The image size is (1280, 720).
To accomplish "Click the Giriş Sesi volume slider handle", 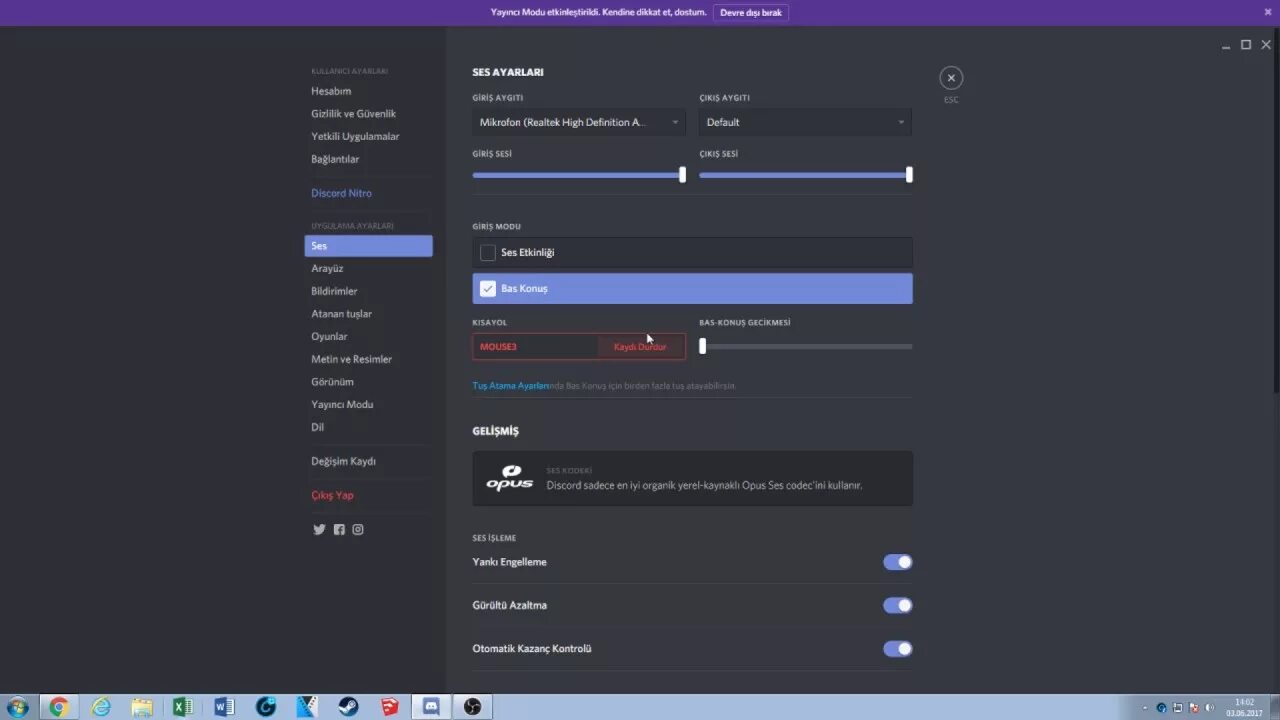I will coord(683,175).
